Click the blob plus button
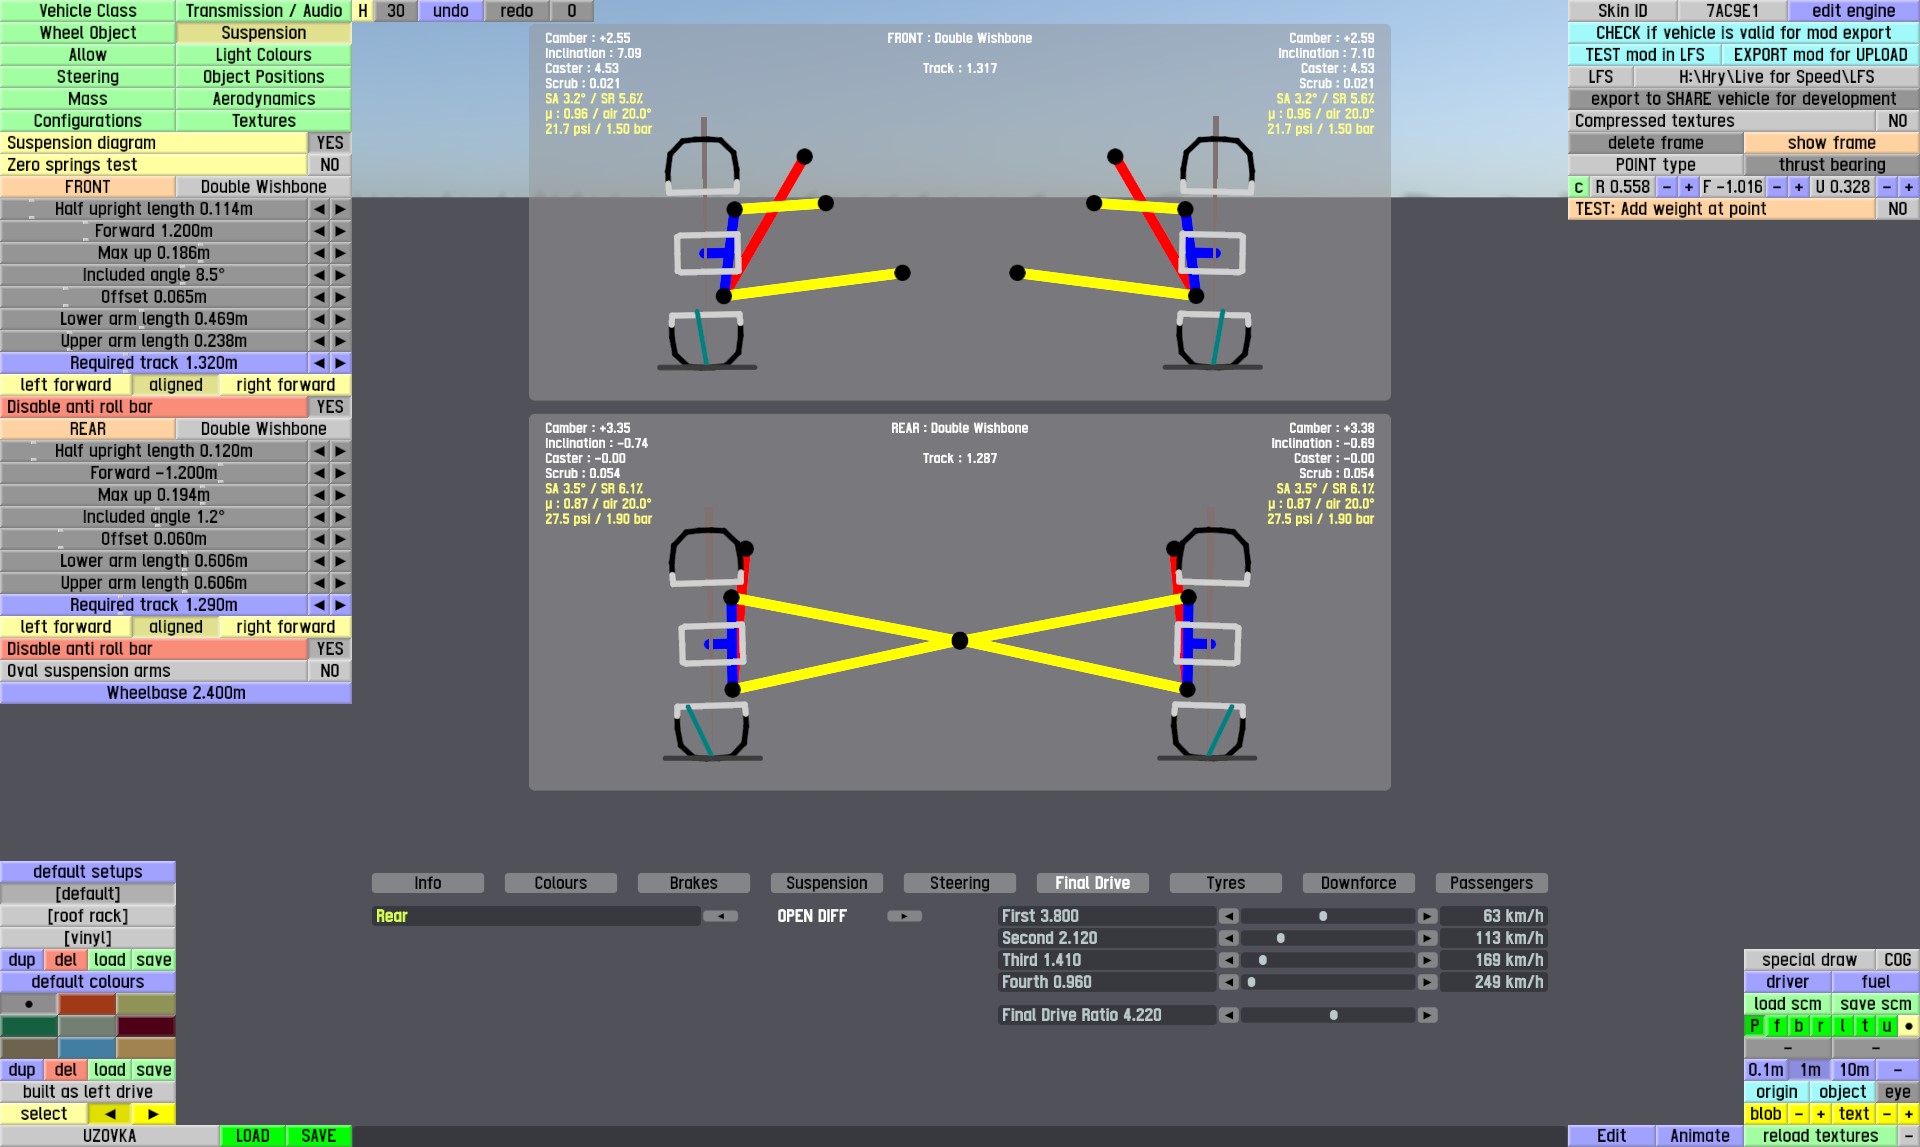The image size is (1920, 1147). [1820, 1114]
